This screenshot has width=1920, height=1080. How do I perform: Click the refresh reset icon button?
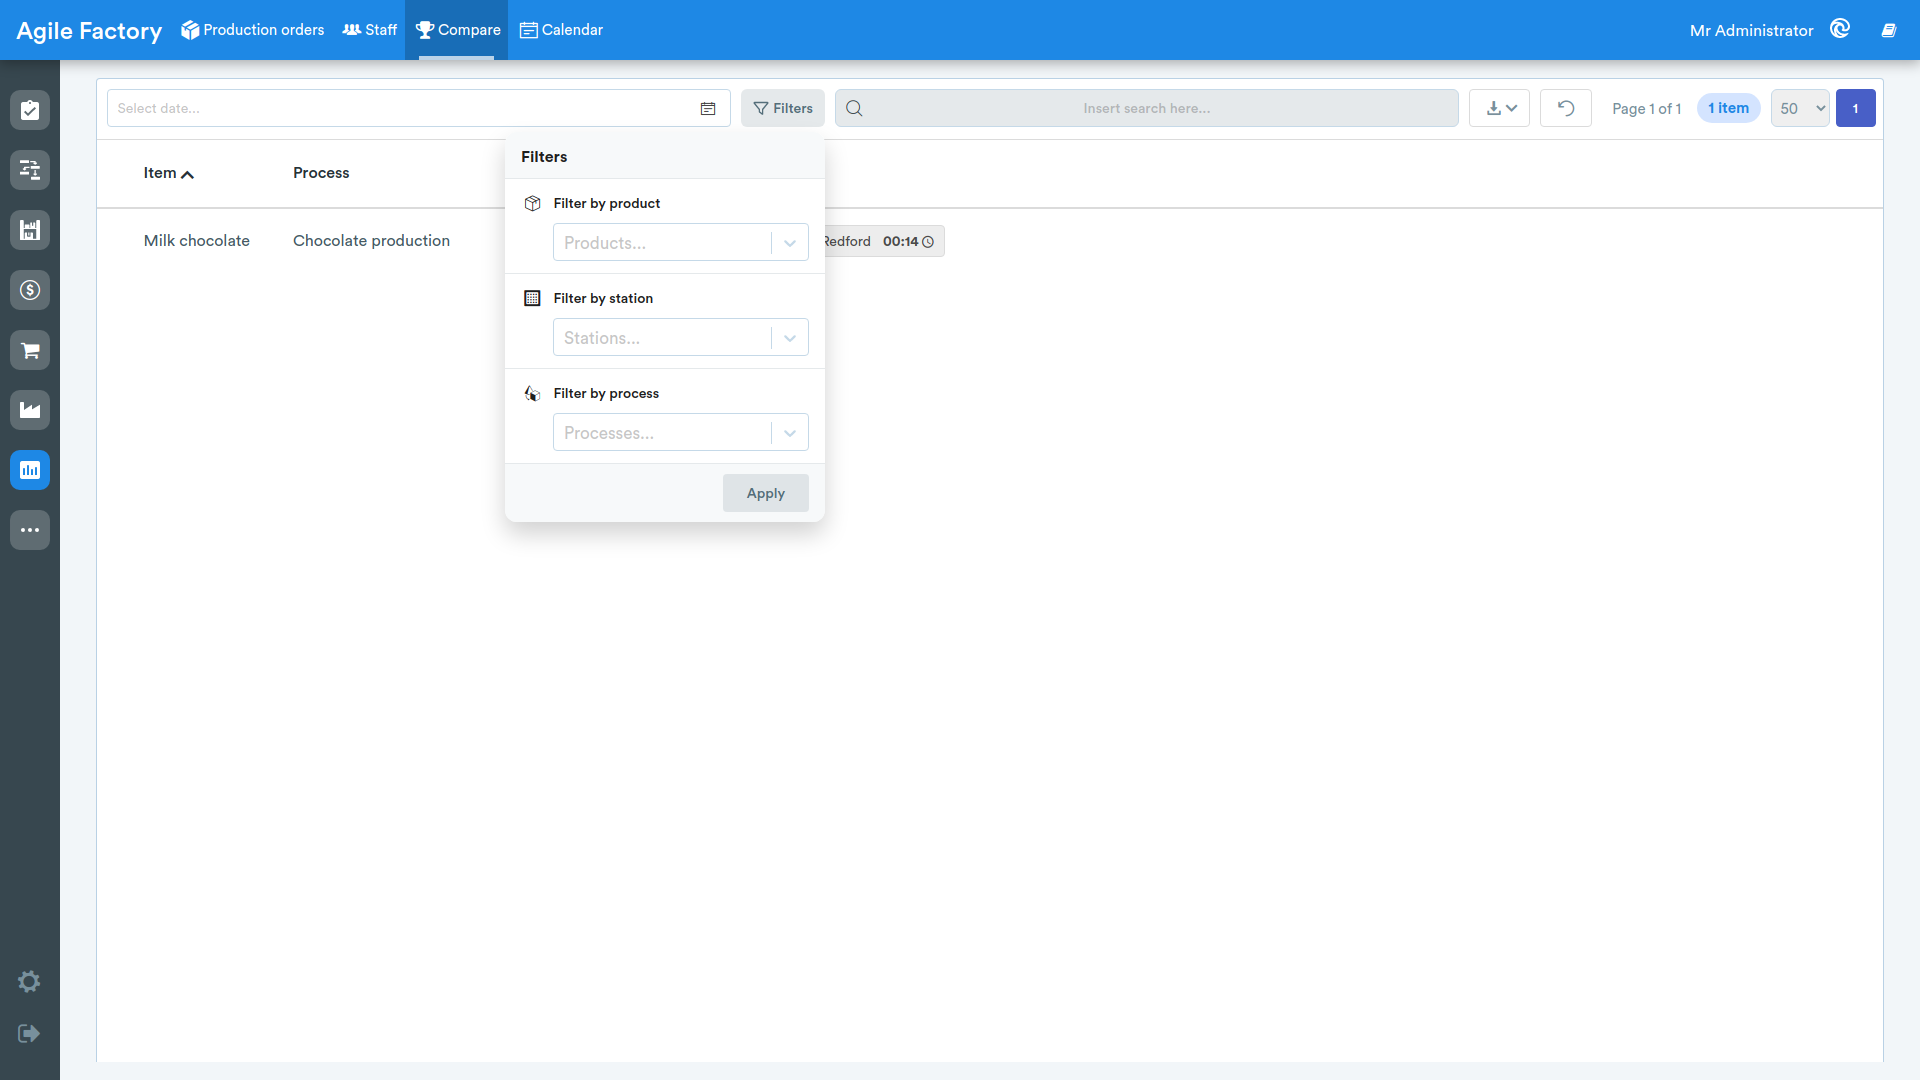tap(1566, 108)
